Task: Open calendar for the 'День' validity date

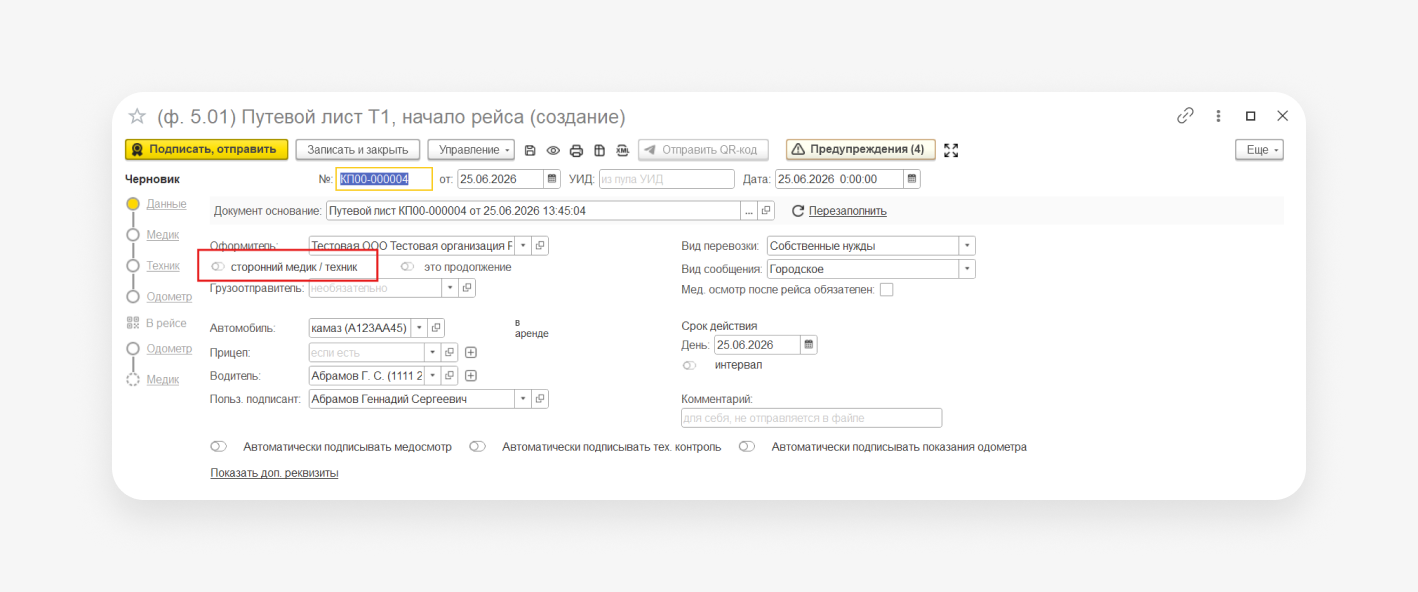Action: pos(809,345)
